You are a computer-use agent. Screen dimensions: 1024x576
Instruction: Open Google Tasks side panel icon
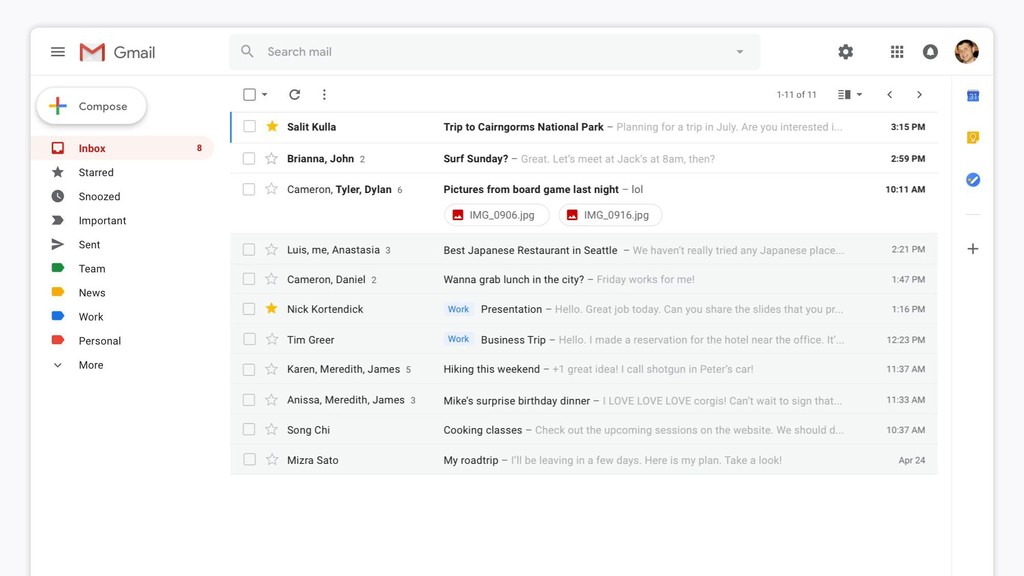pyautogui.click(x=972, y=180)
